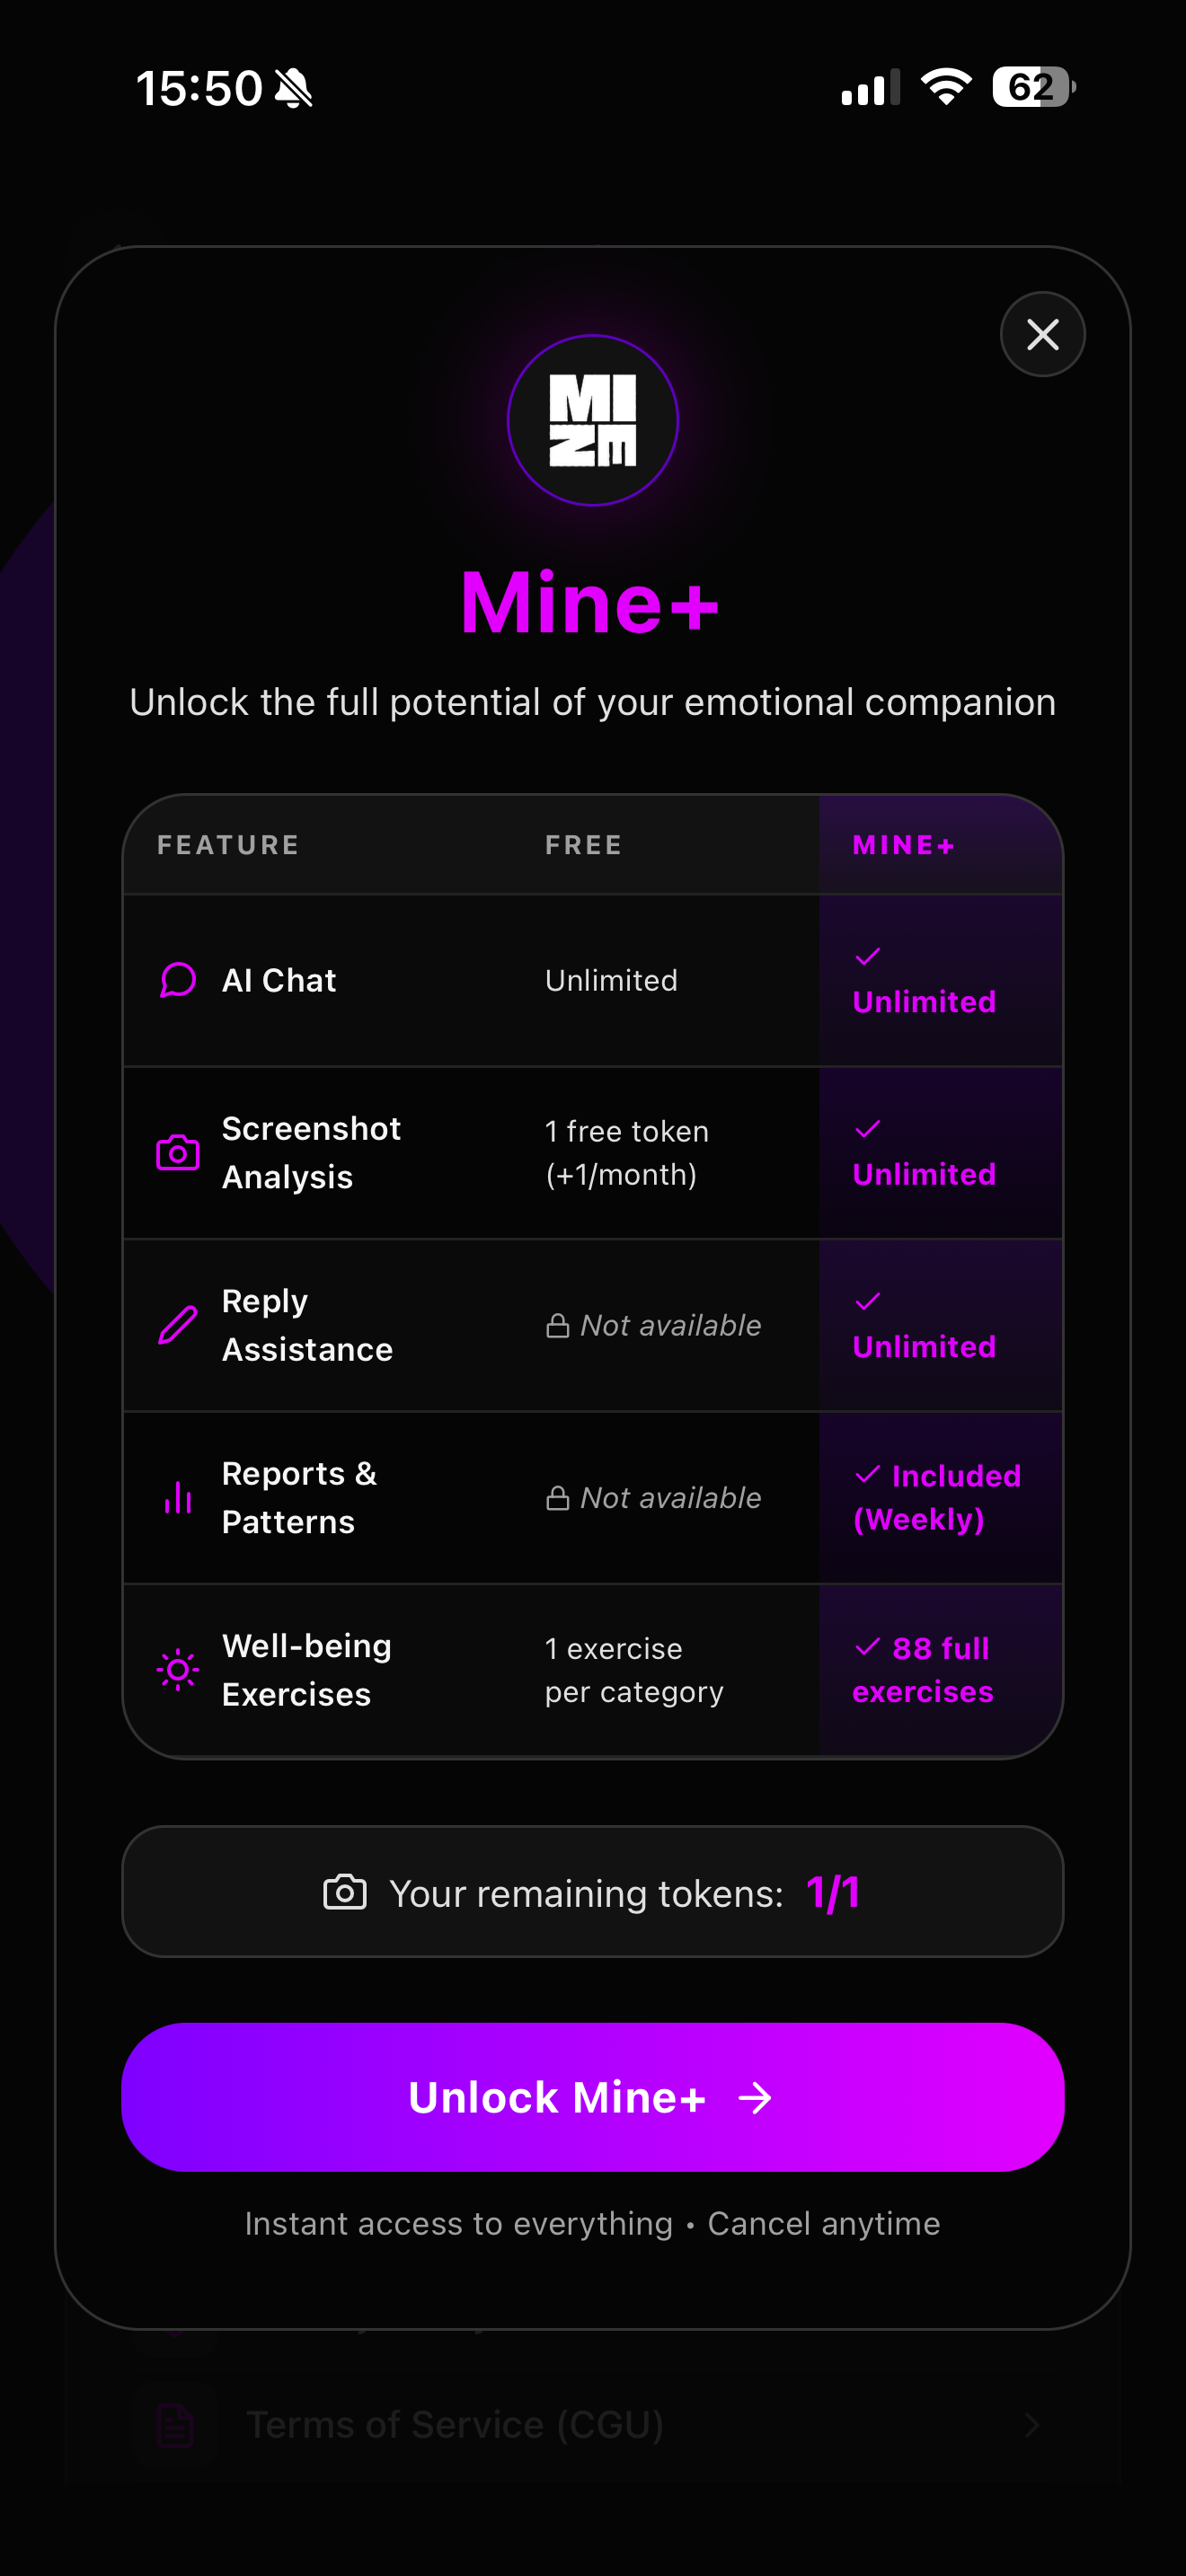
Task: Tap the 88 full exercises Mine+ cell
Action: point(941,1670)
